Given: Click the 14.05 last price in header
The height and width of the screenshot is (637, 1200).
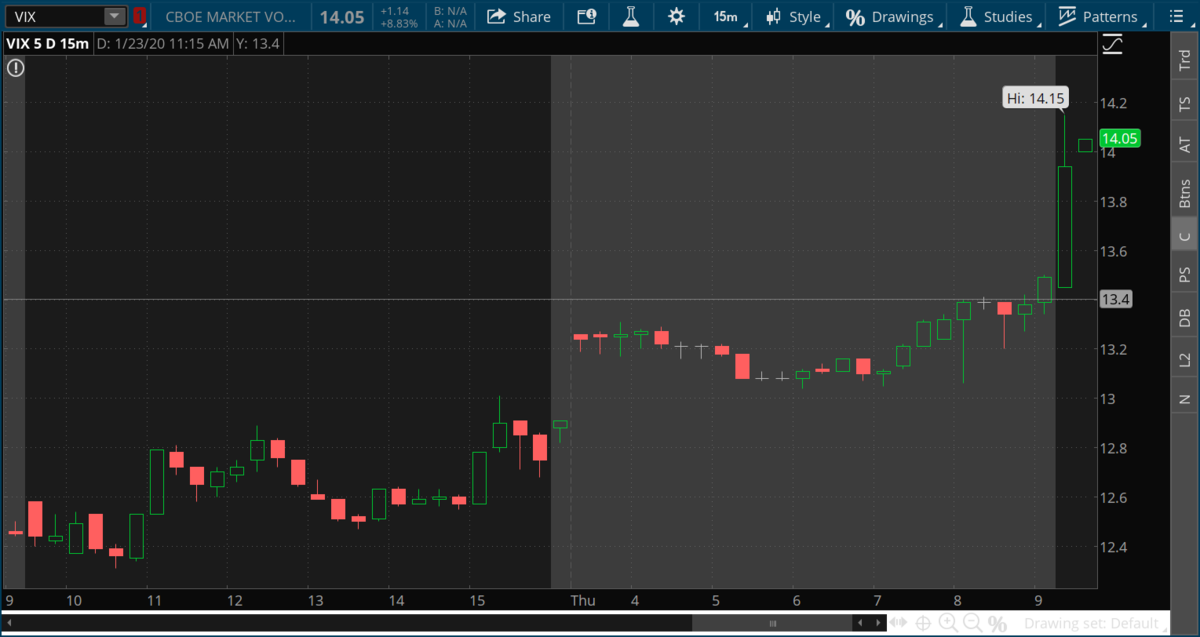Looking at the screenshot, I should coord(341,16).
